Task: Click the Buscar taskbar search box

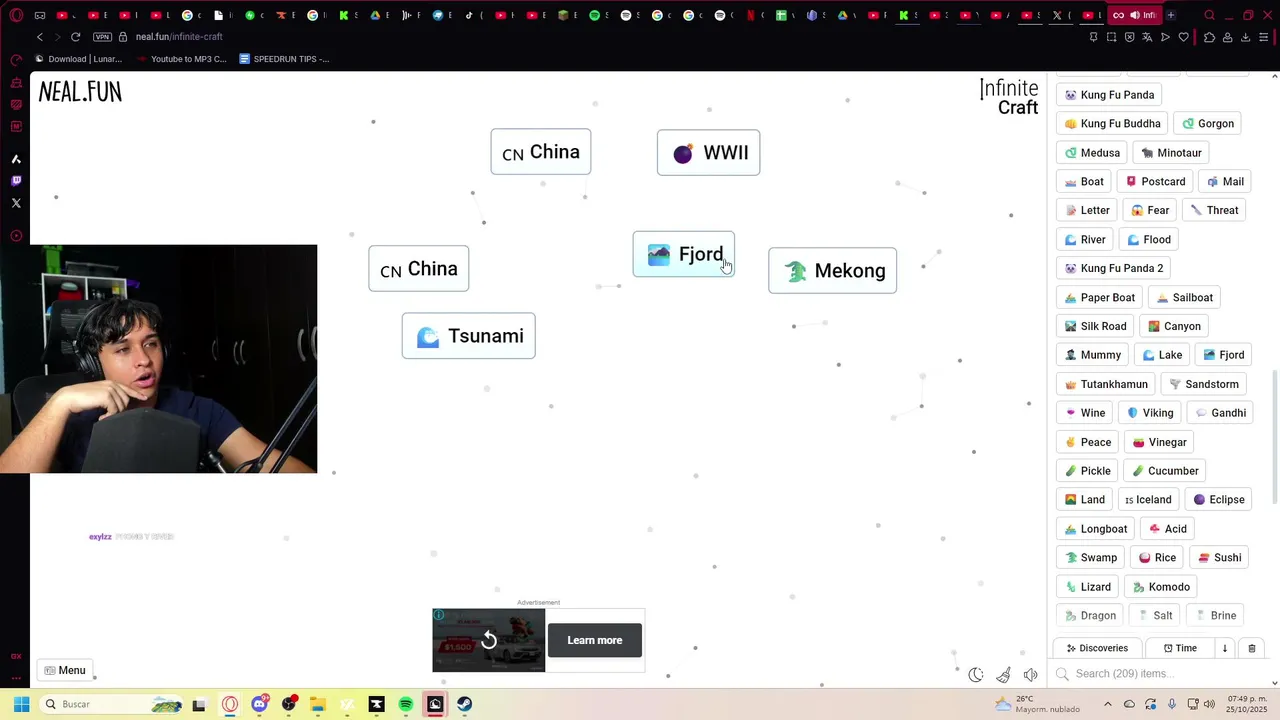Action: pyautogui.click(x=113, y=704)
